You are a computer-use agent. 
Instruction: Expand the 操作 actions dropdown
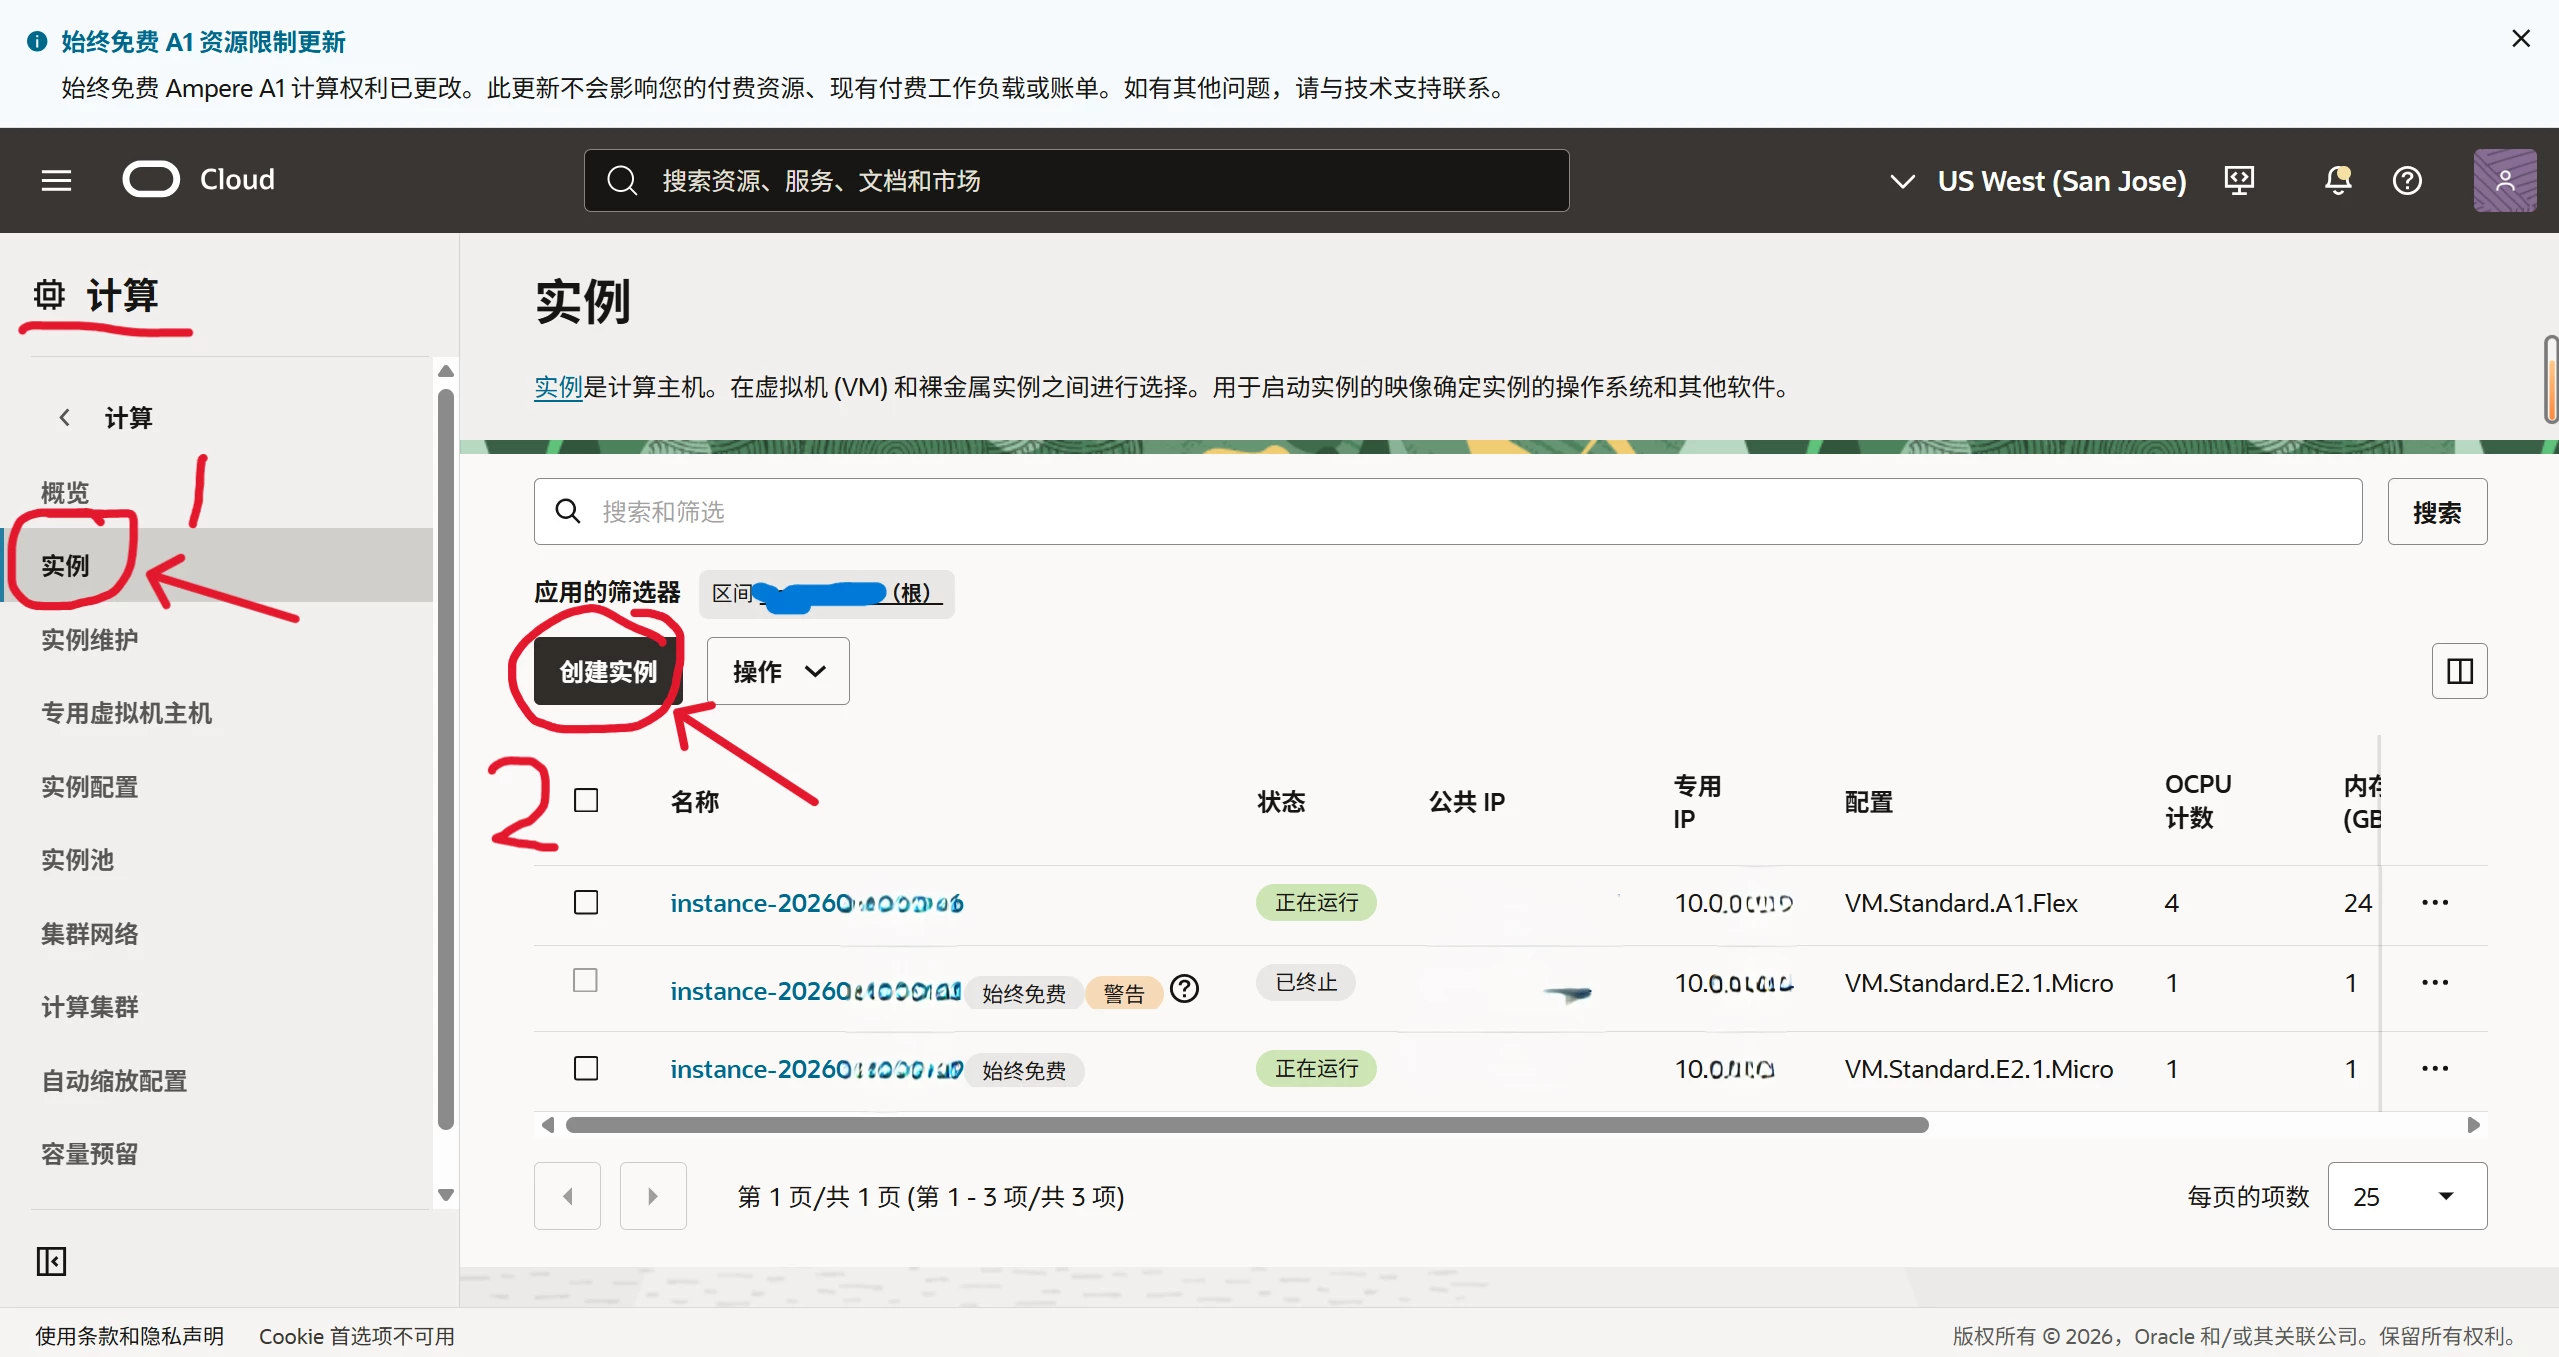pos(778,671)
